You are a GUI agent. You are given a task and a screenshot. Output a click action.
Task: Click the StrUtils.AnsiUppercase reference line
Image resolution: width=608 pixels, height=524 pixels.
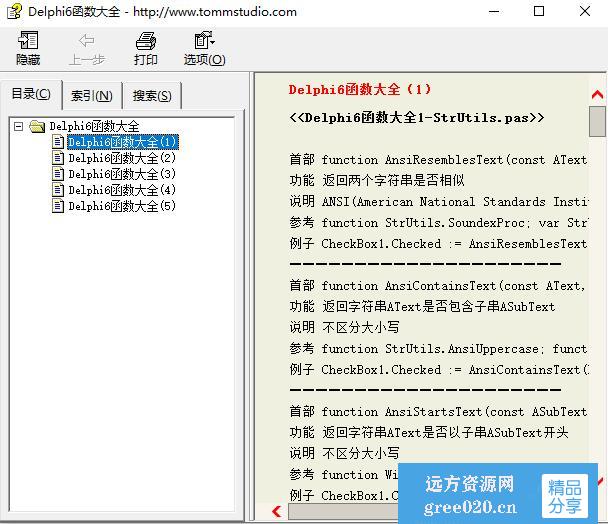click(x=438, y=348)
